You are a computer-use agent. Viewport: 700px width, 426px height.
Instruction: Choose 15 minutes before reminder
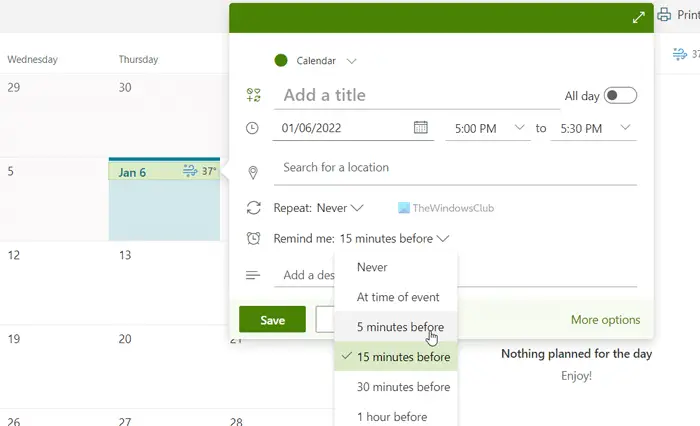point(396,357)
